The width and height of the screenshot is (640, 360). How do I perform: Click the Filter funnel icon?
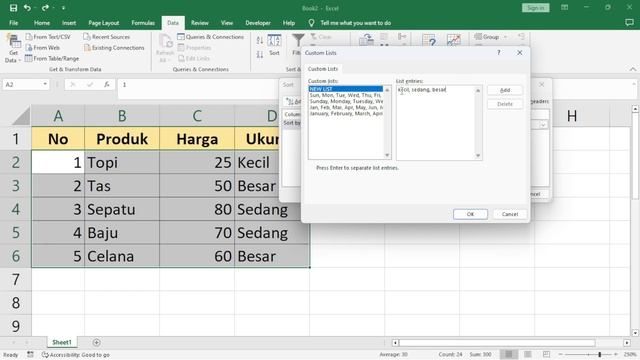point(298,40)
